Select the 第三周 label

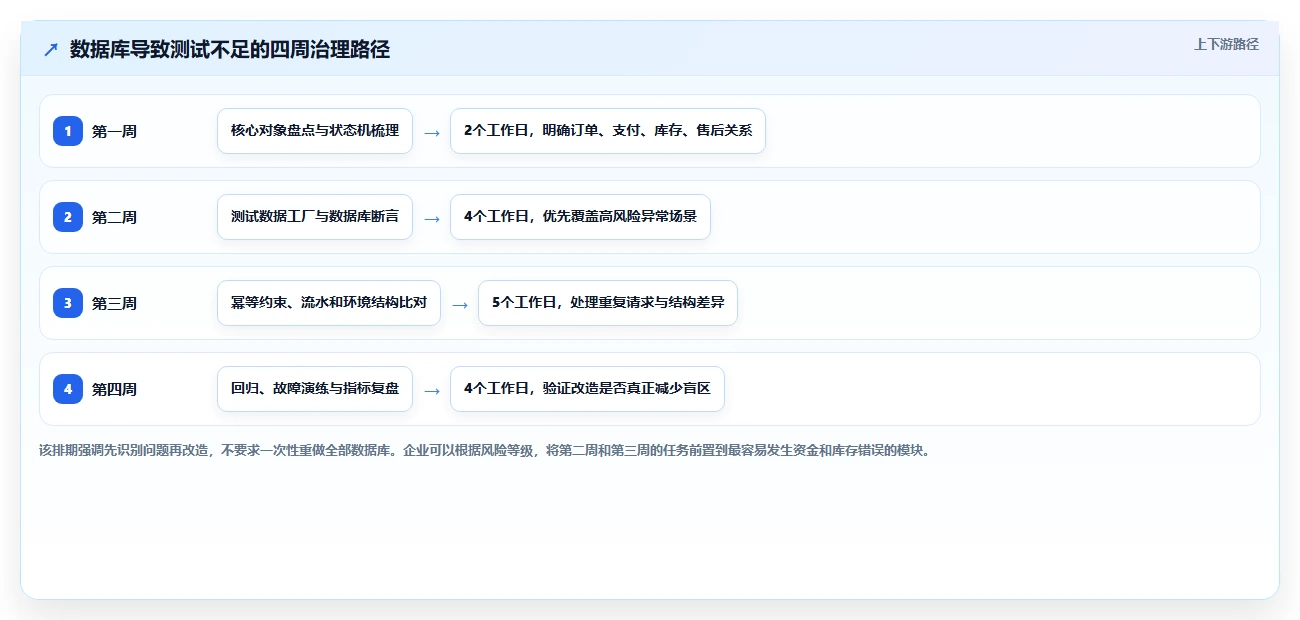(x=114, y=303)
